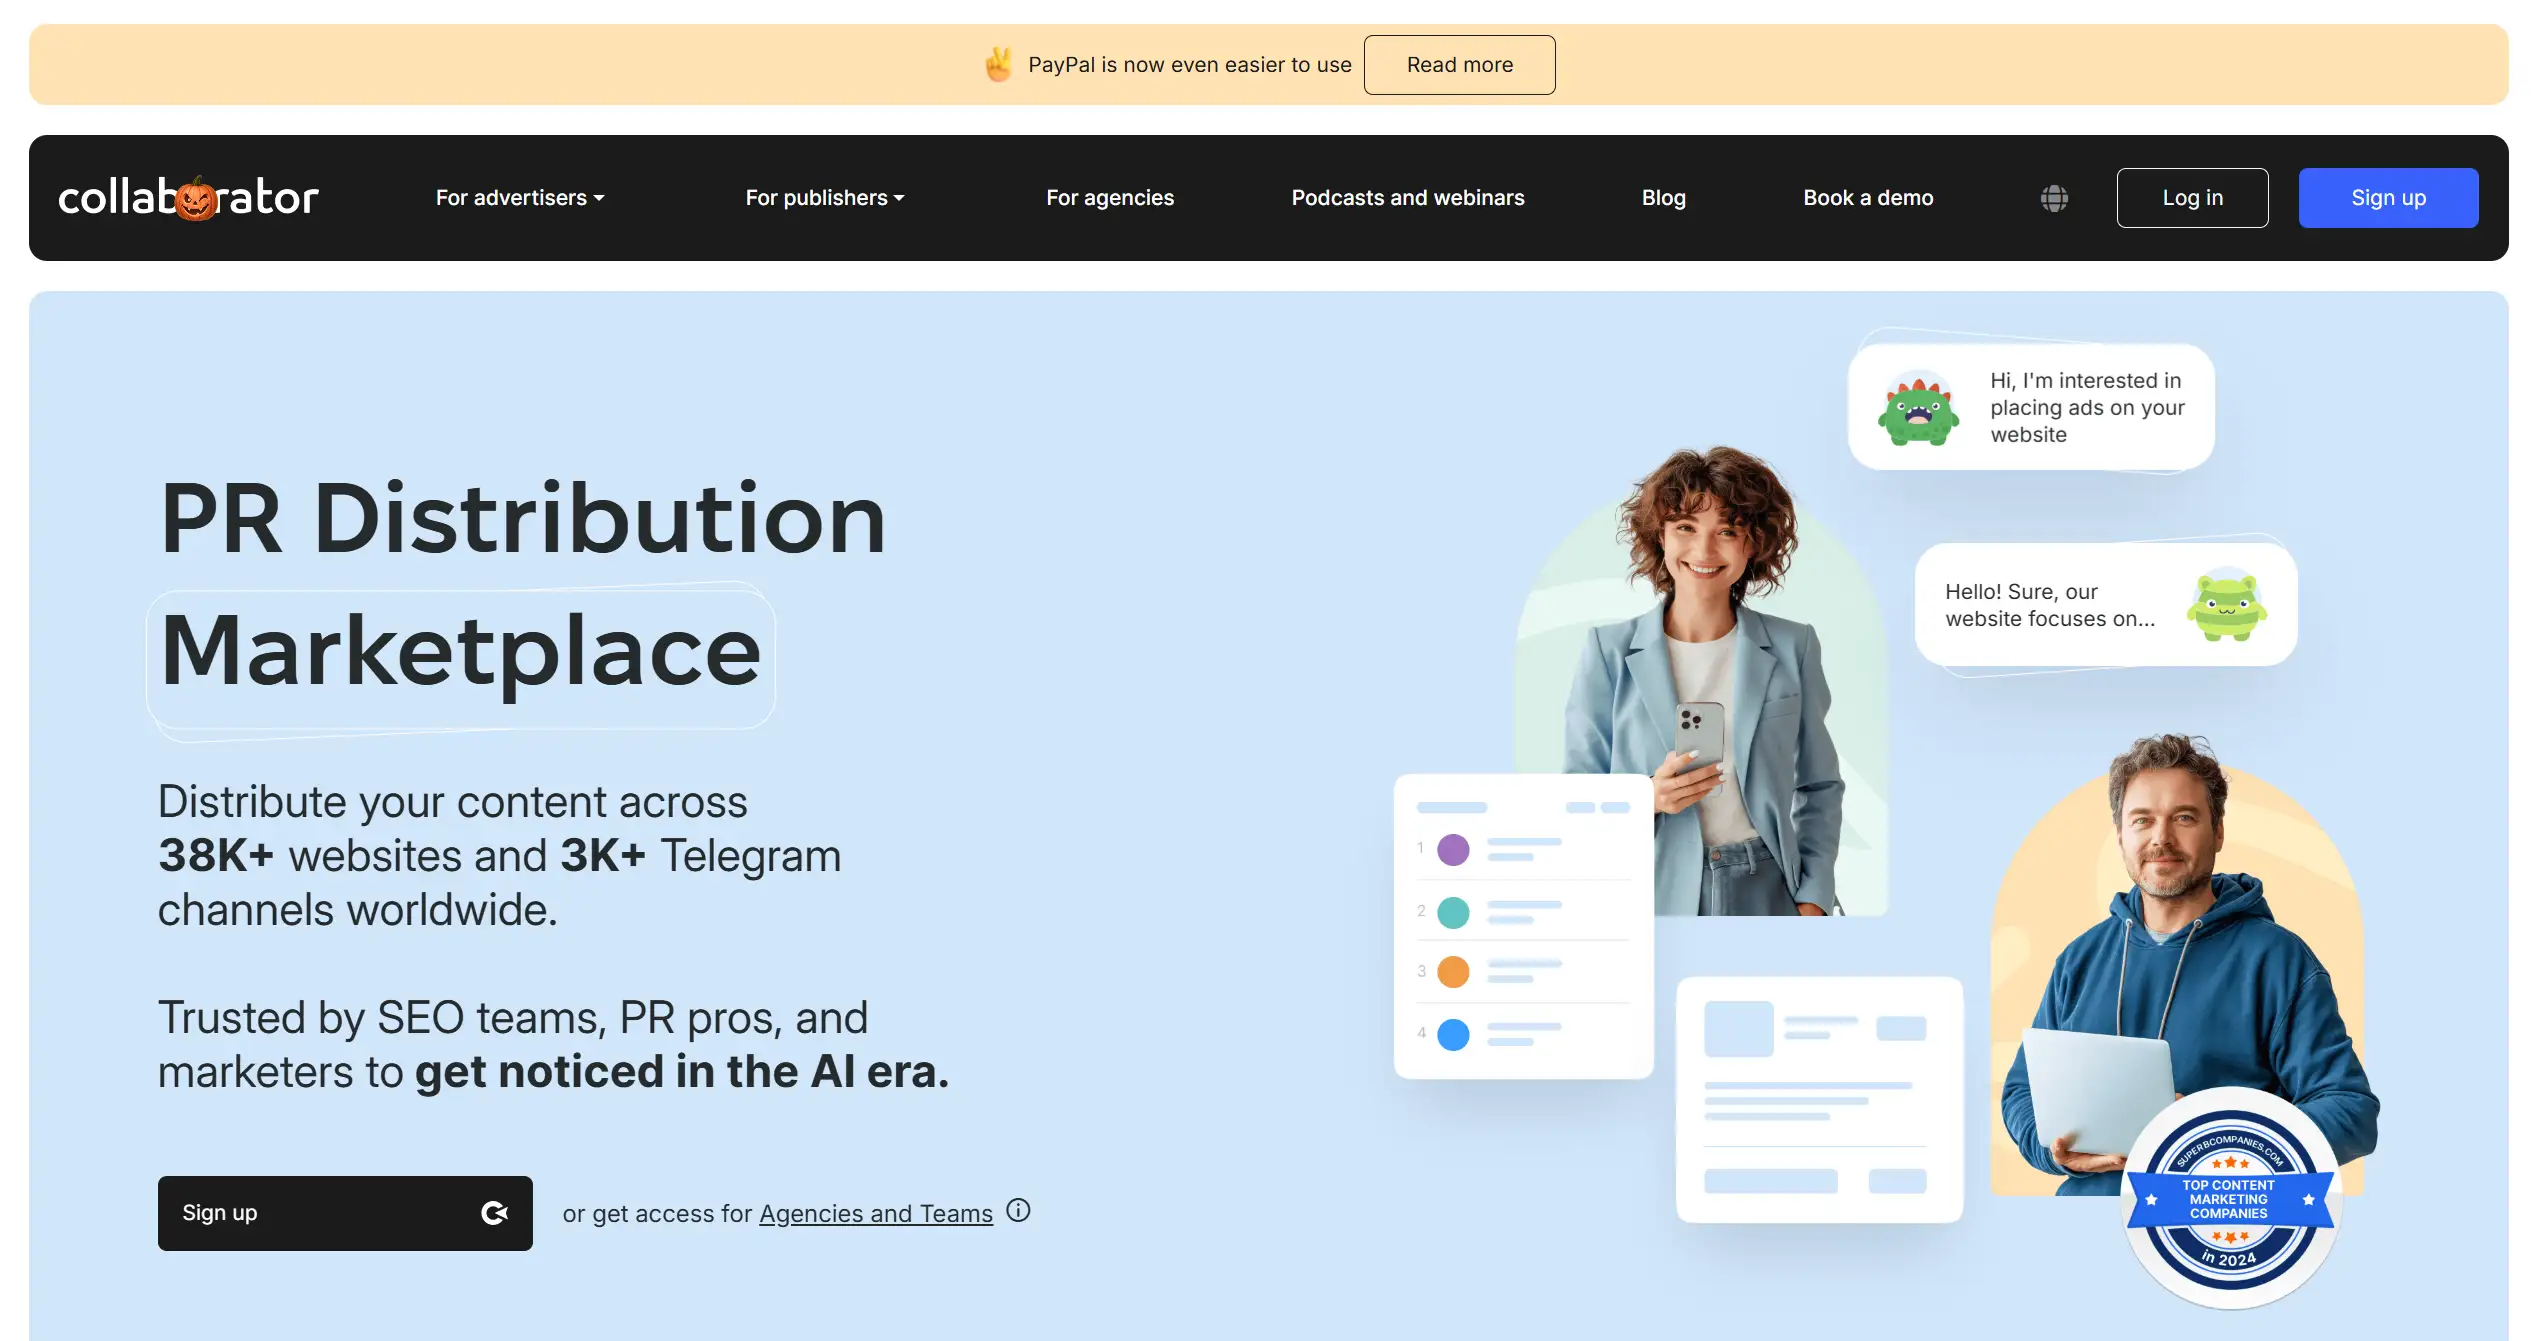Screen dimensions: 2537x1341
Task: Click the purple circle in the ranking list
Action: pos(1453,850)
